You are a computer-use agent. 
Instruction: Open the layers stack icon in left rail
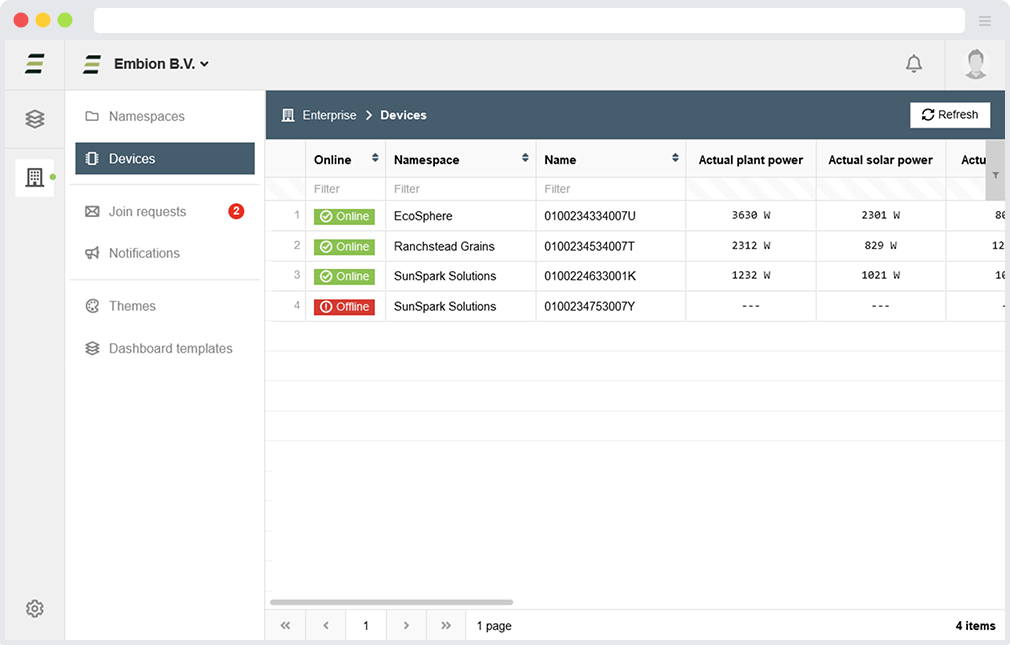coord(35,119)
